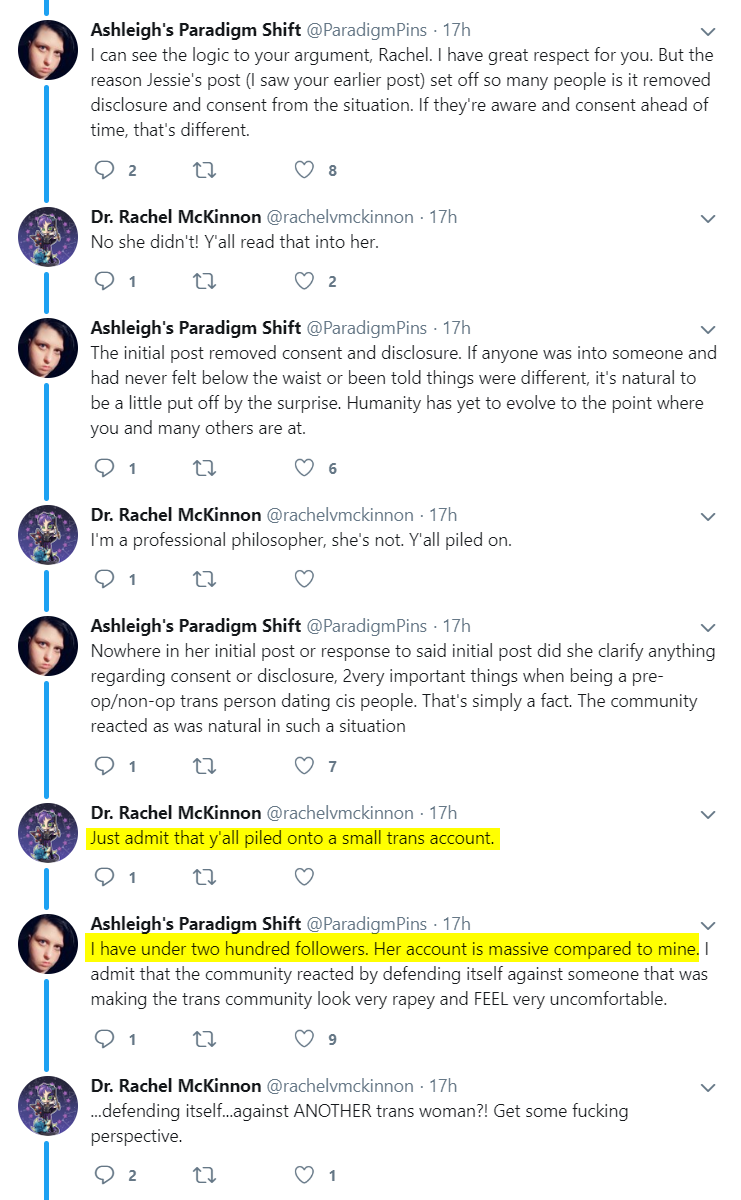Like the tweet with 6 likes
Screen dimensions: 741x1200
click(305, 467)
